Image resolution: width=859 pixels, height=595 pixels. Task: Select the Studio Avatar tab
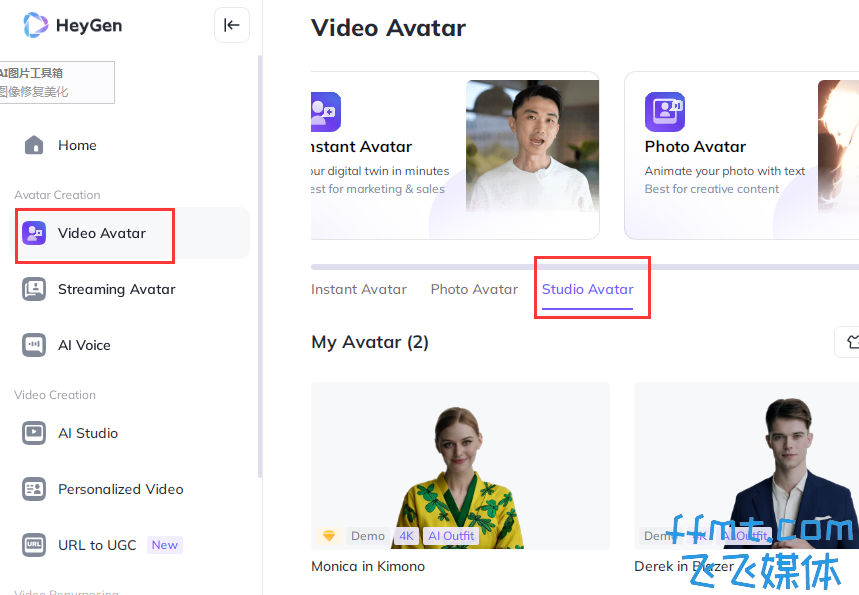tap(587, 289)
